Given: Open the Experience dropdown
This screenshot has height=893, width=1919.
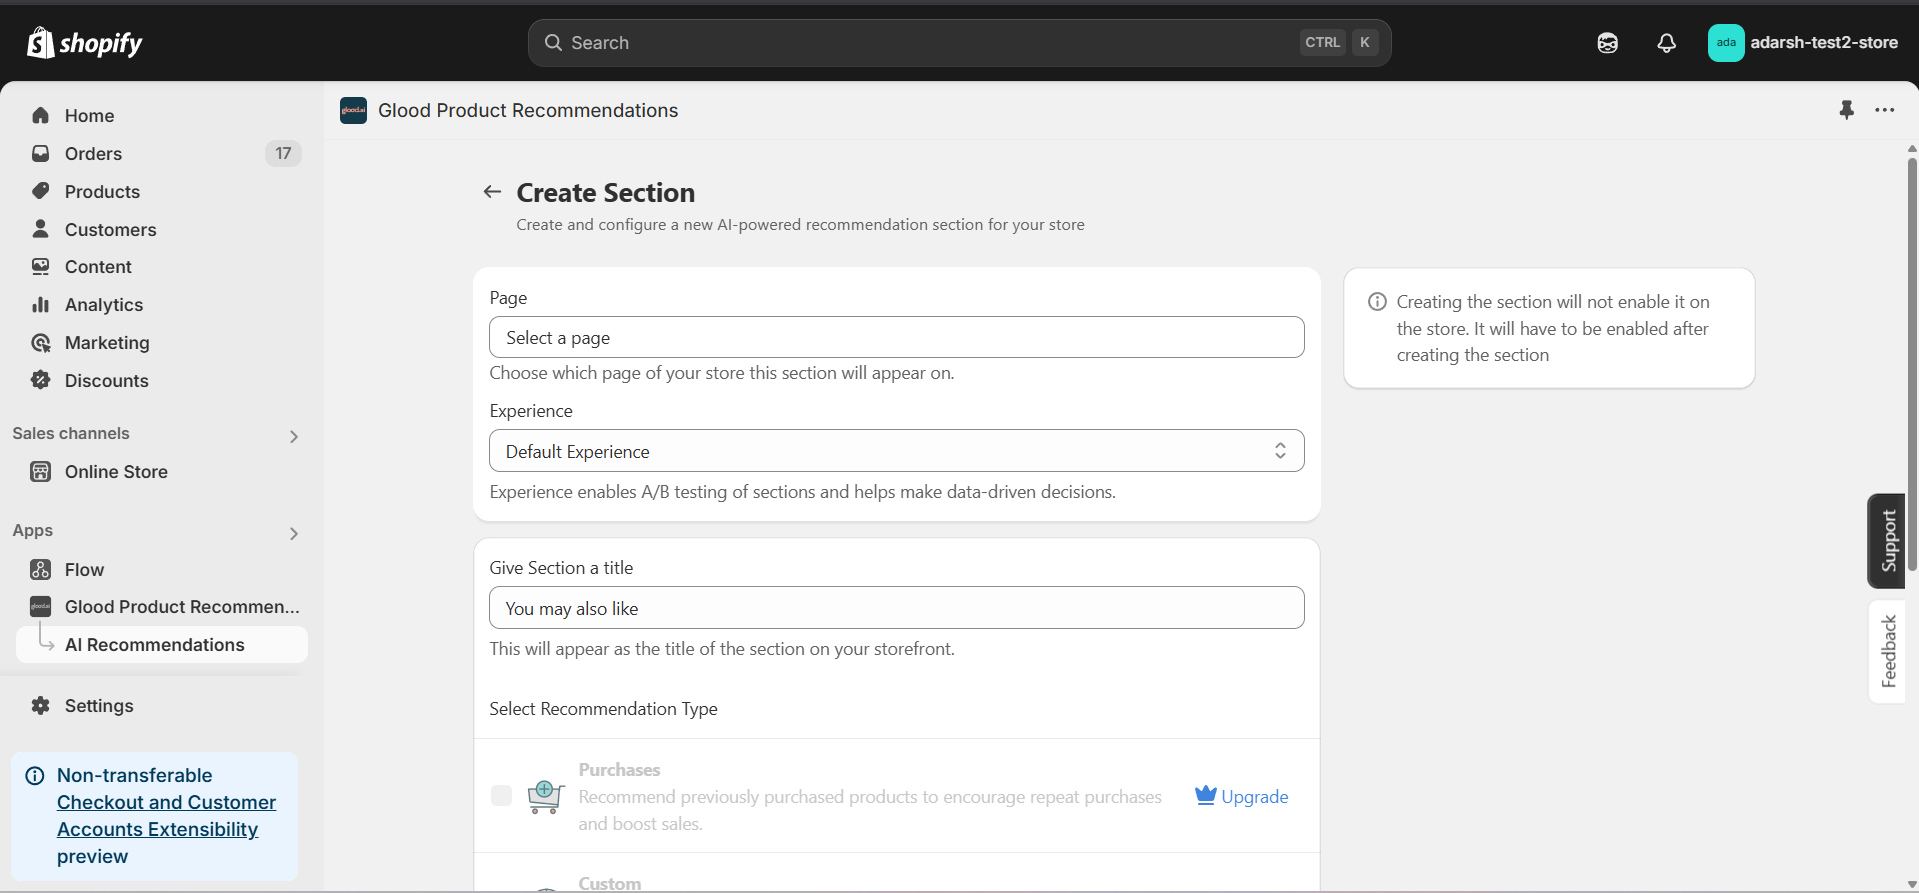Looking at the screenshot, I should coord(896,451).
